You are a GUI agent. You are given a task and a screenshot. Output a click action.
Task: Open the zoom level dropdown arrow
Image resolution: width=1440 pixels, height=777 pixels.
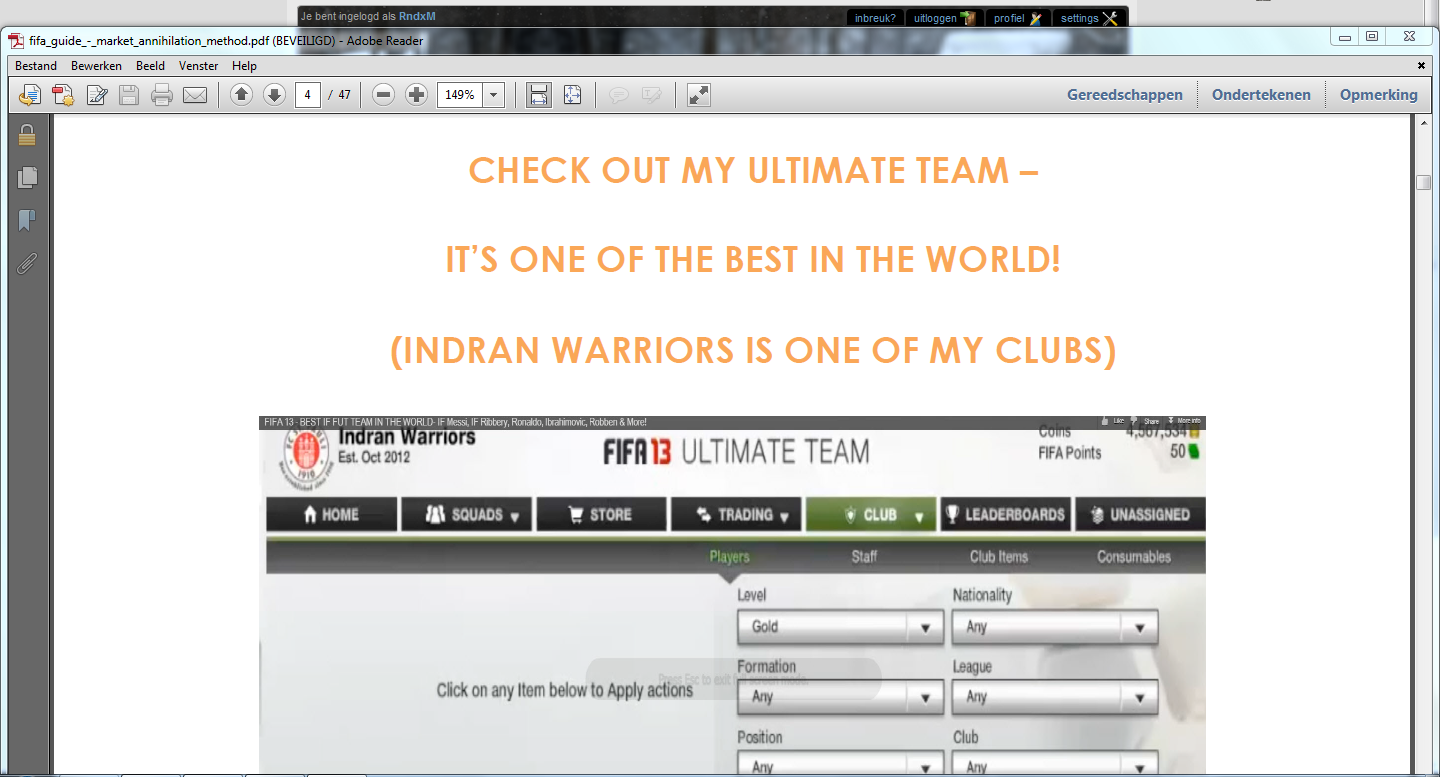[x=494, y=95]
